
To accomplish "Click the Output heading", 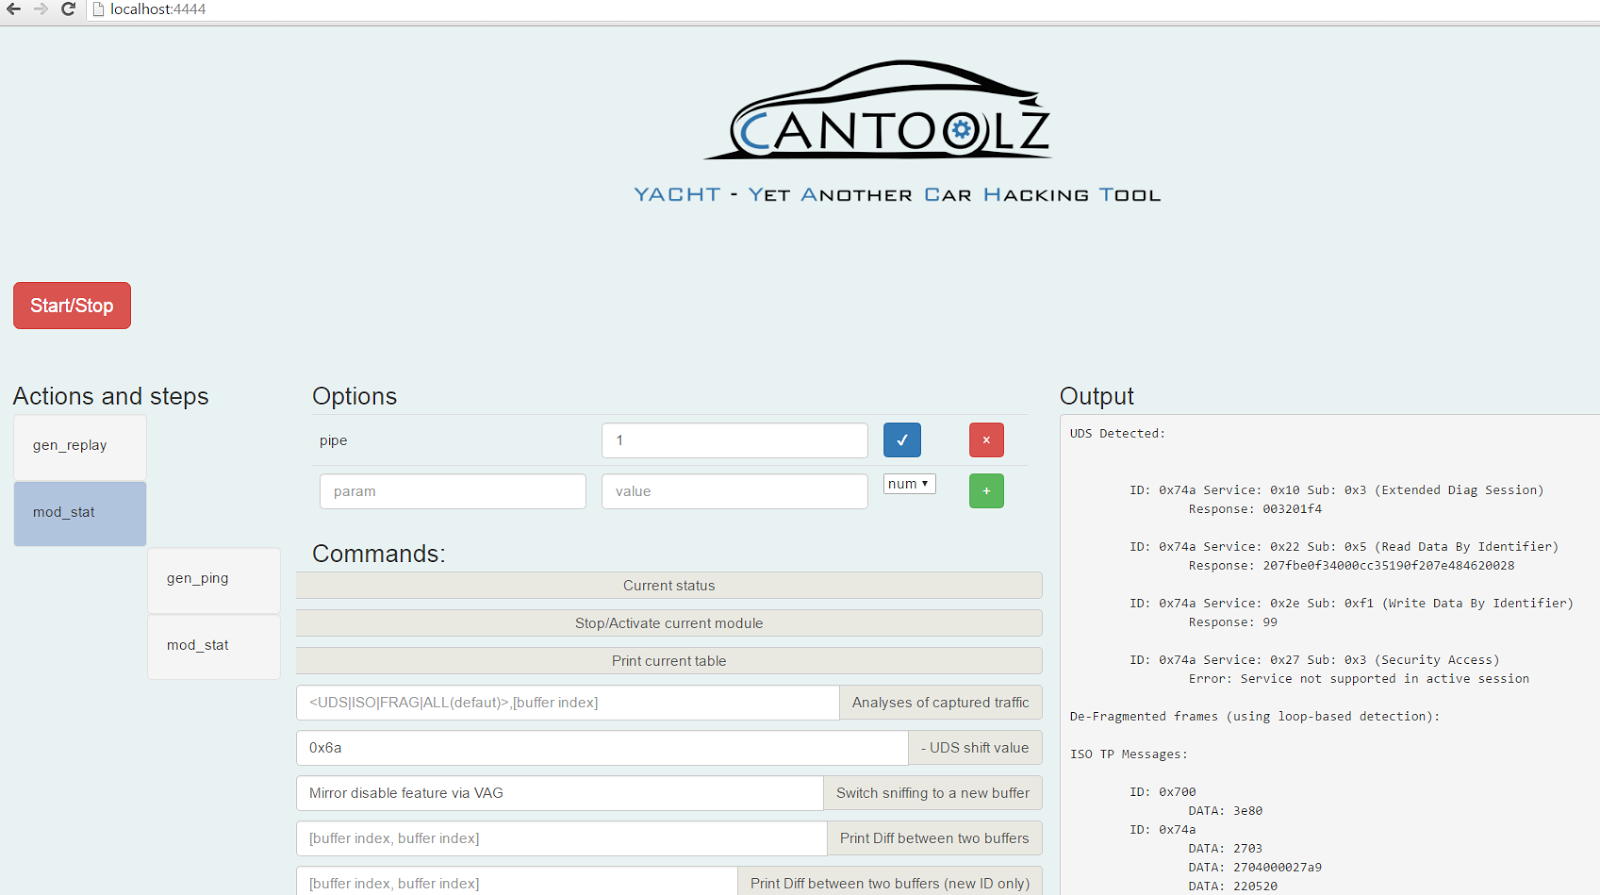I will tap(1097, 397).
